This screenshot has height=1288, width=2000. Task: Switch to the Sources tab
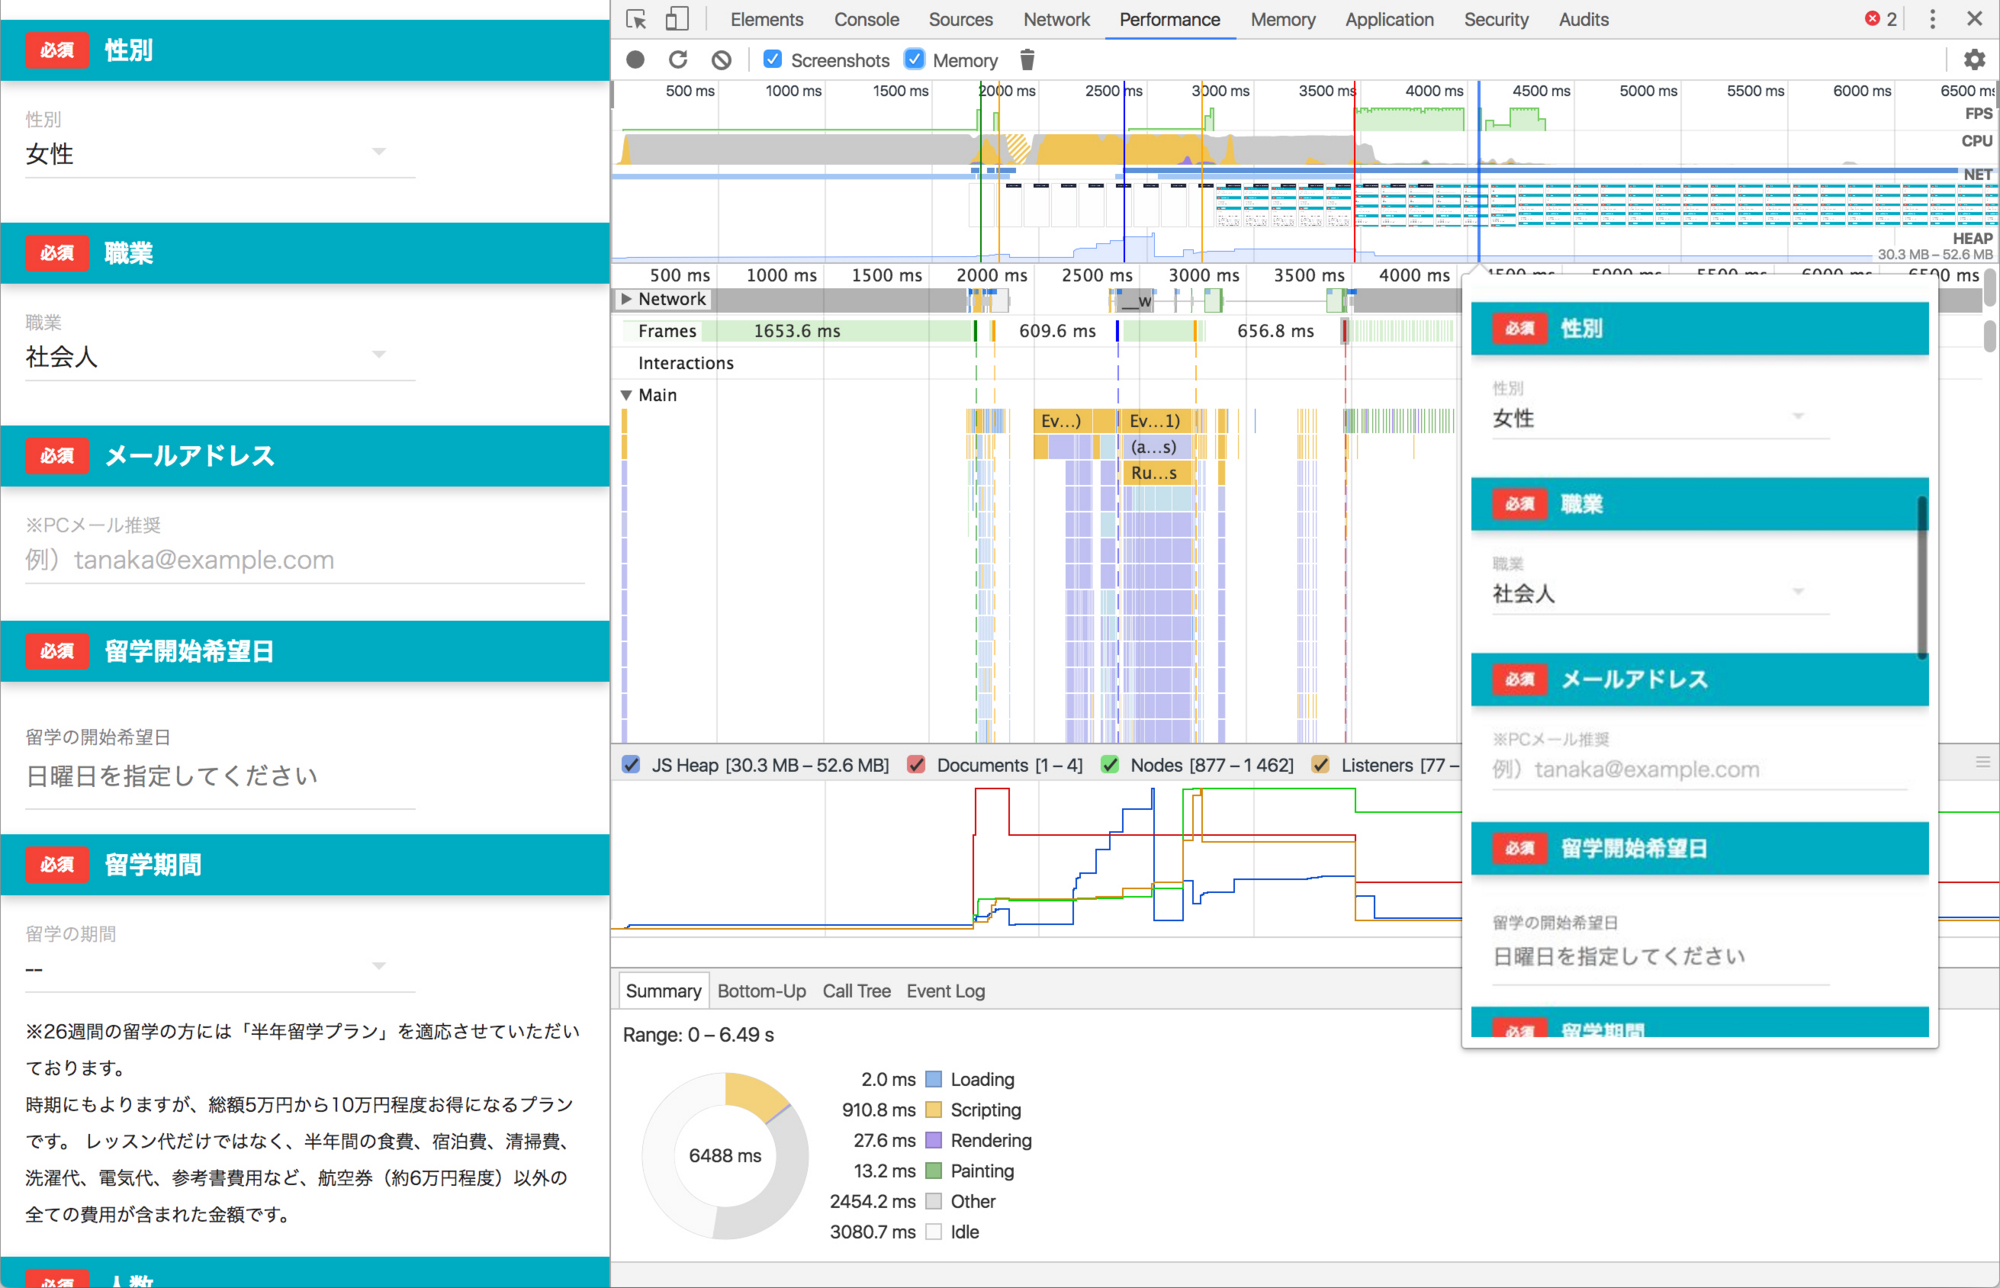(x=960, y=19)
